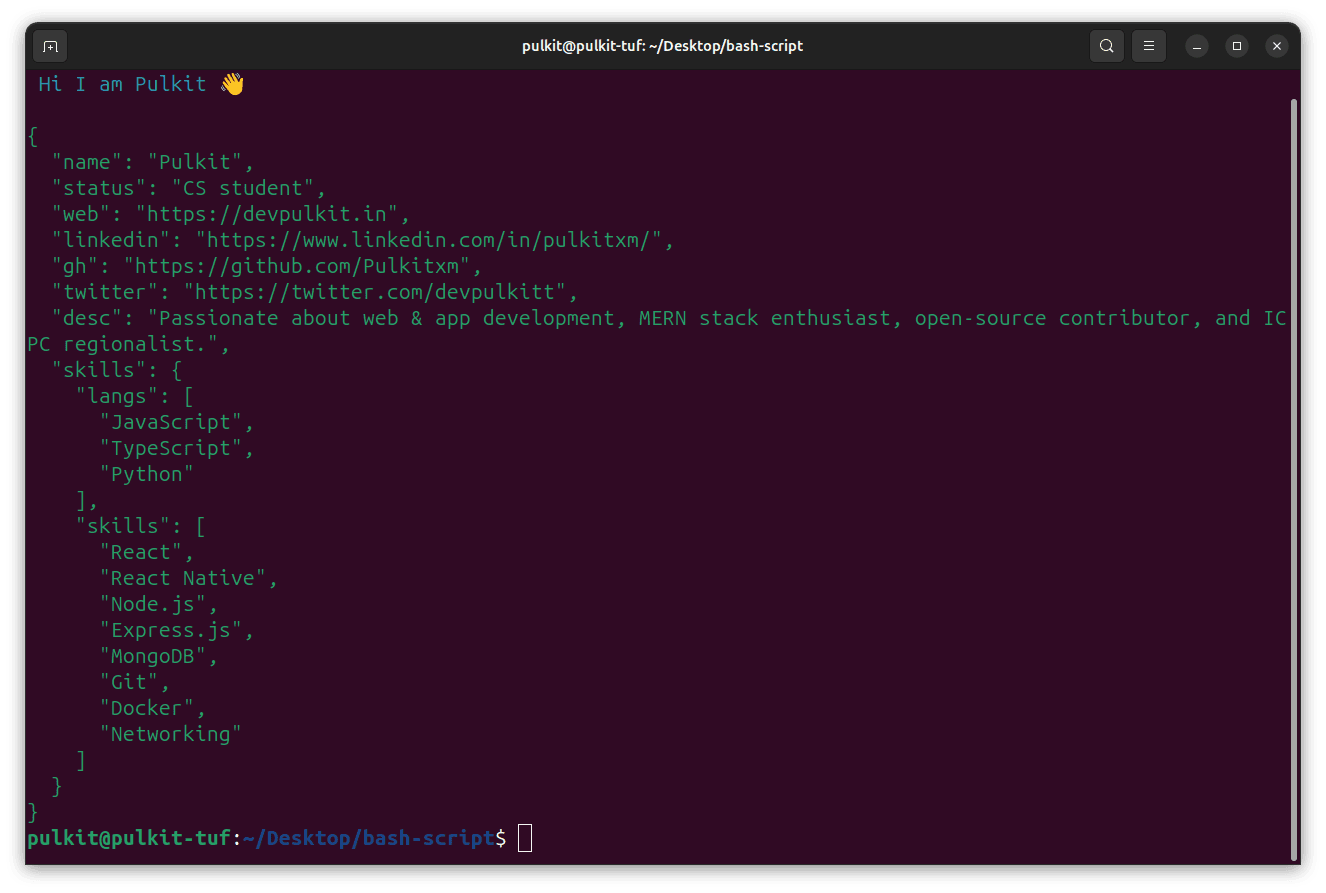This screenshot has width=1326, height=893.
Task: Click "MongoDB" in the skills array
Action: coord(157,655)
